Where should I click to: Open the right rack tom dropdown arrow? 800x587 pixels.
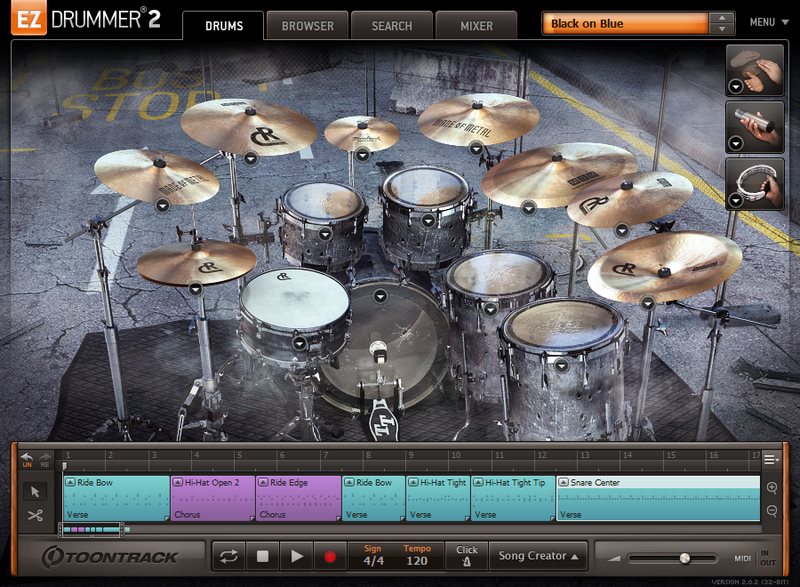428,221
